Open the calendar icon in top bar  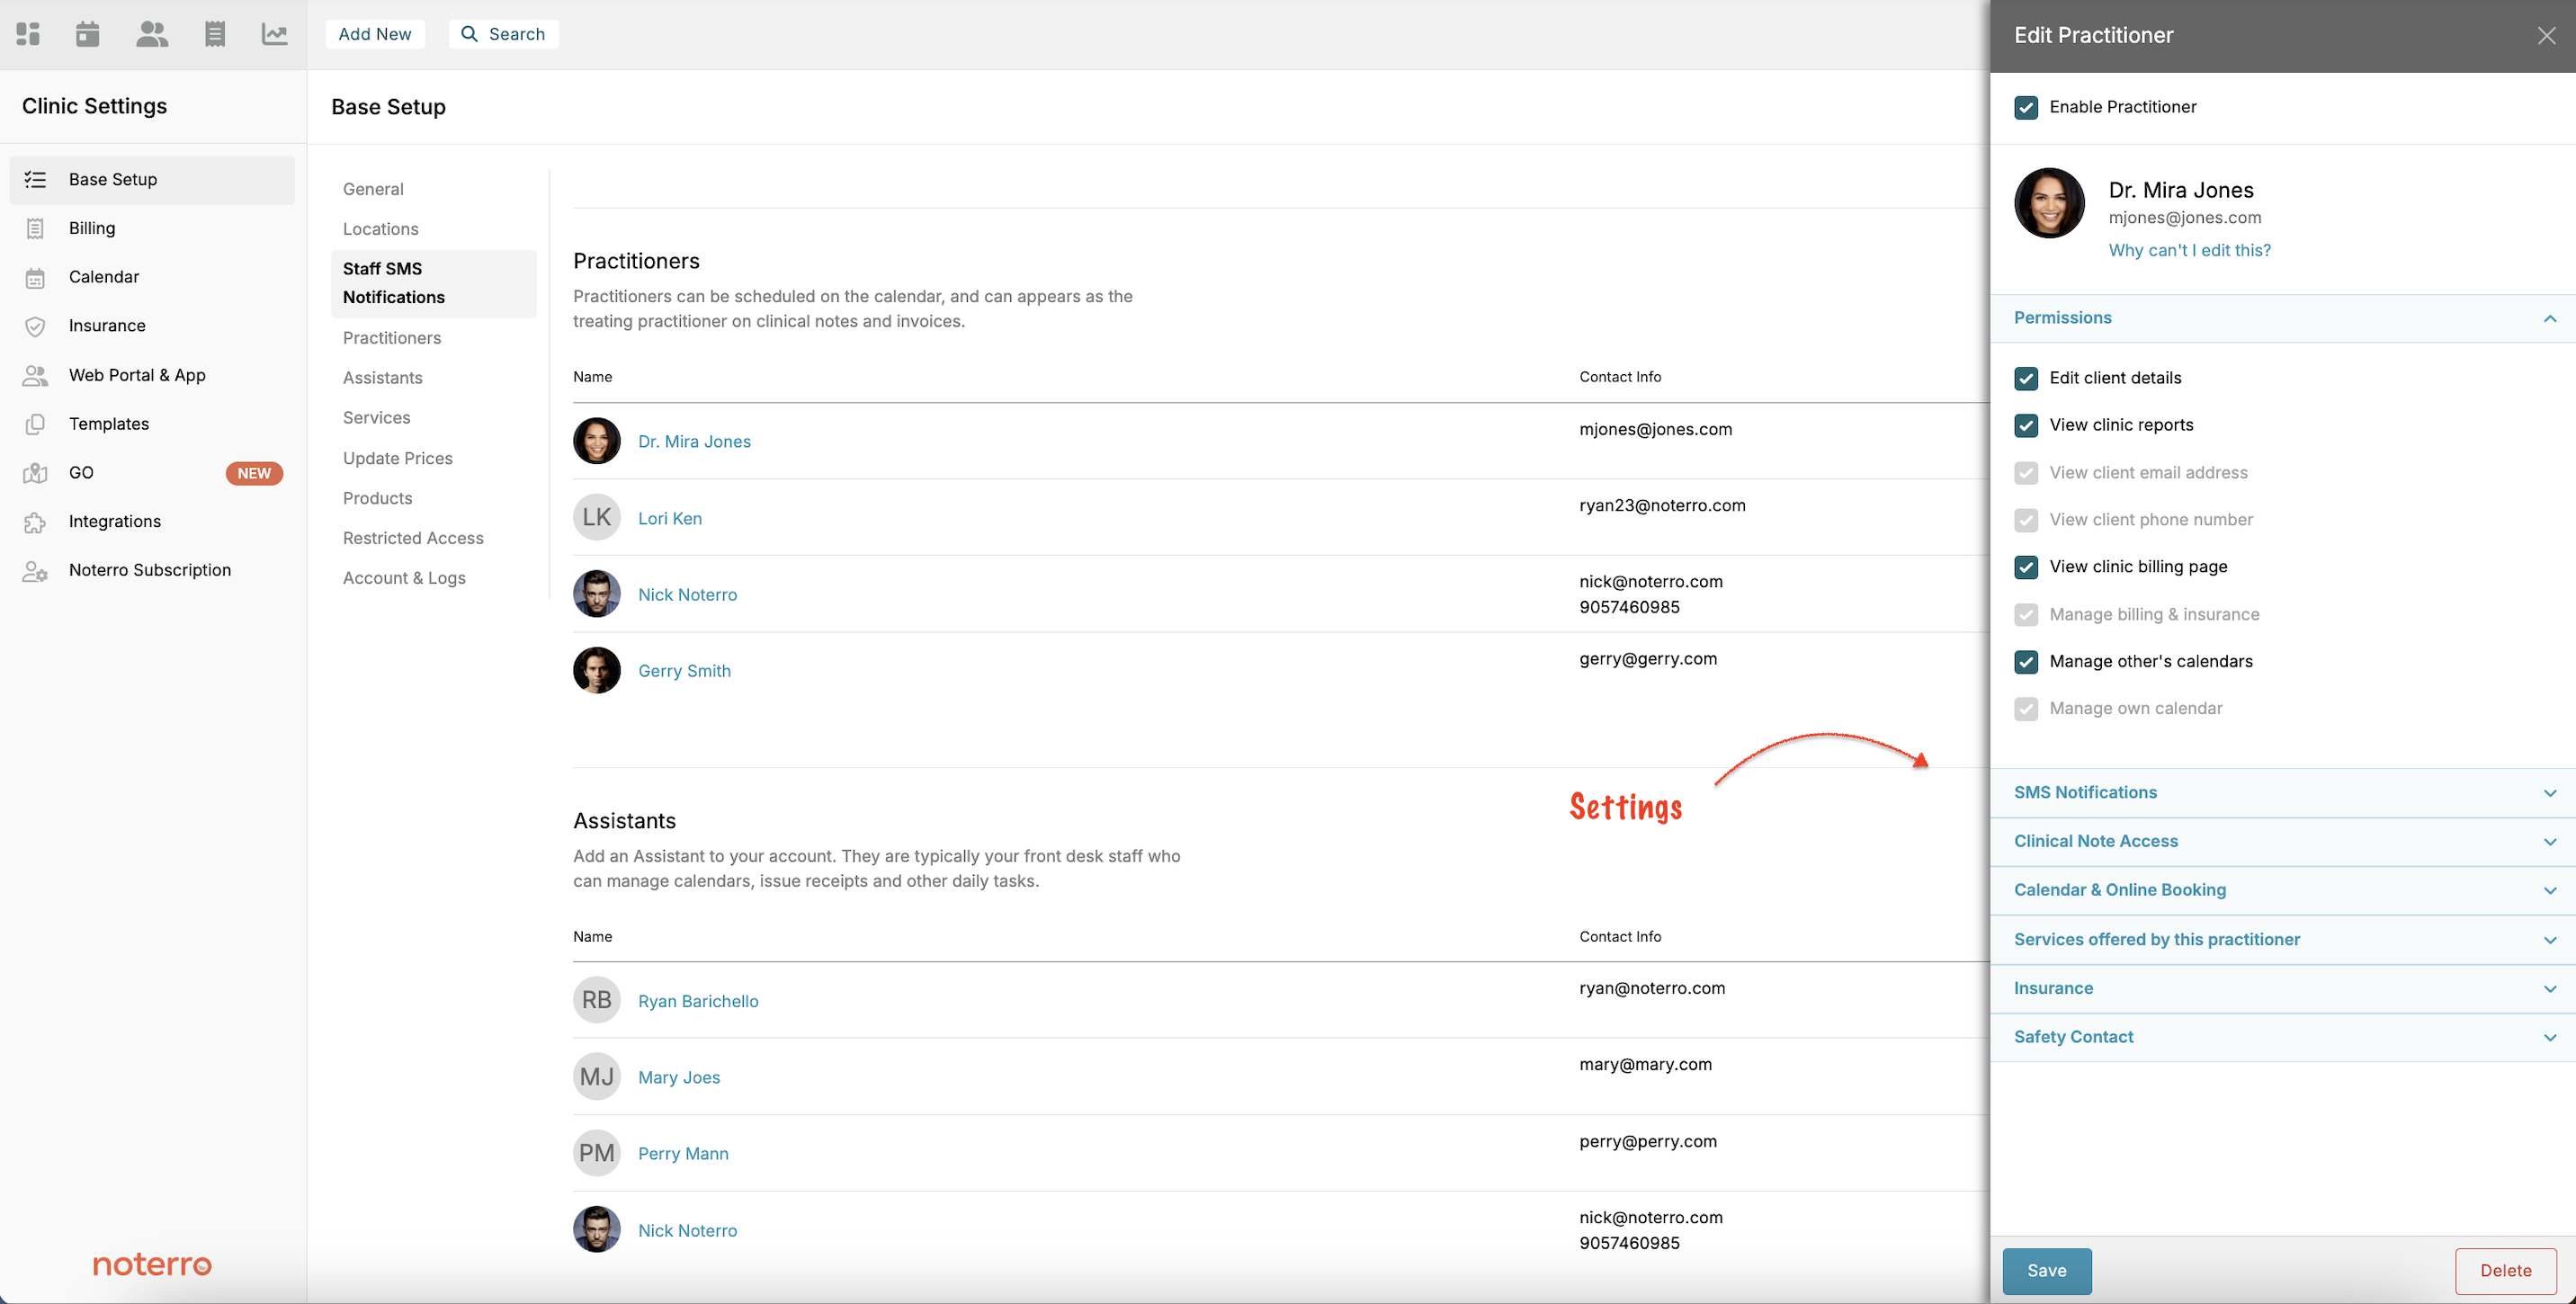coord(88,34)
